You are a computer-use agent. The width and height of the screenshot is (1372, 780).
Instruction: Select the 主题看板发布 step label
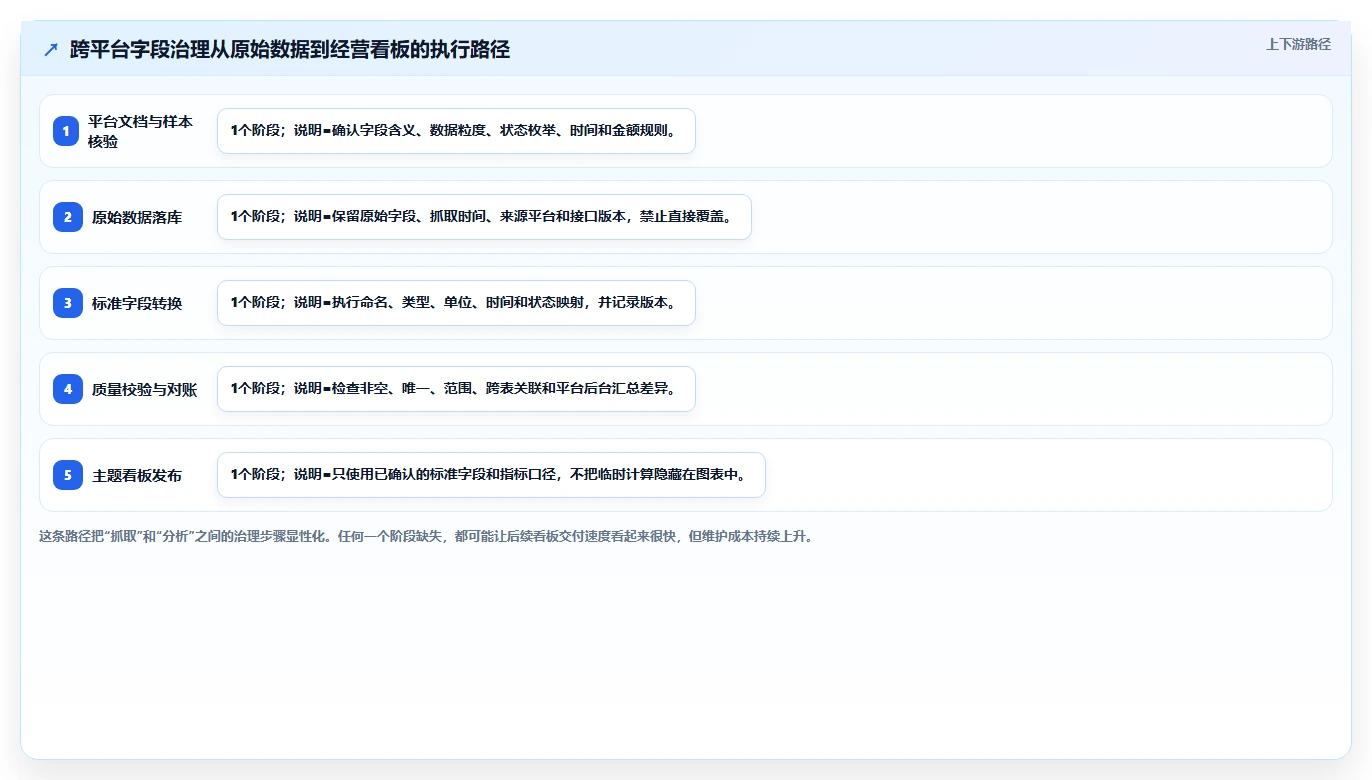(x=137, y=476)
